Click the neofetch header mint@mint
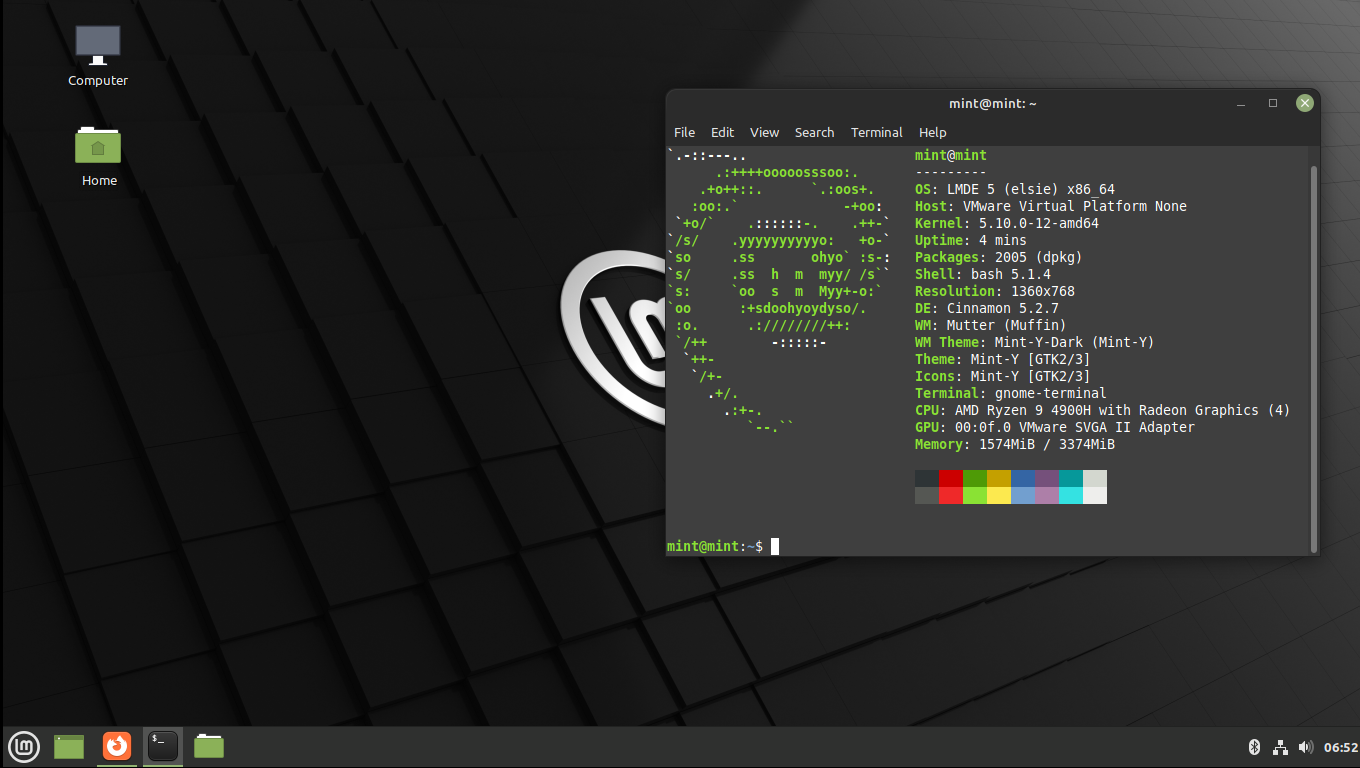Image resolution: width=1360 pixels, height=768 pixels. click(x=951, y=155)
